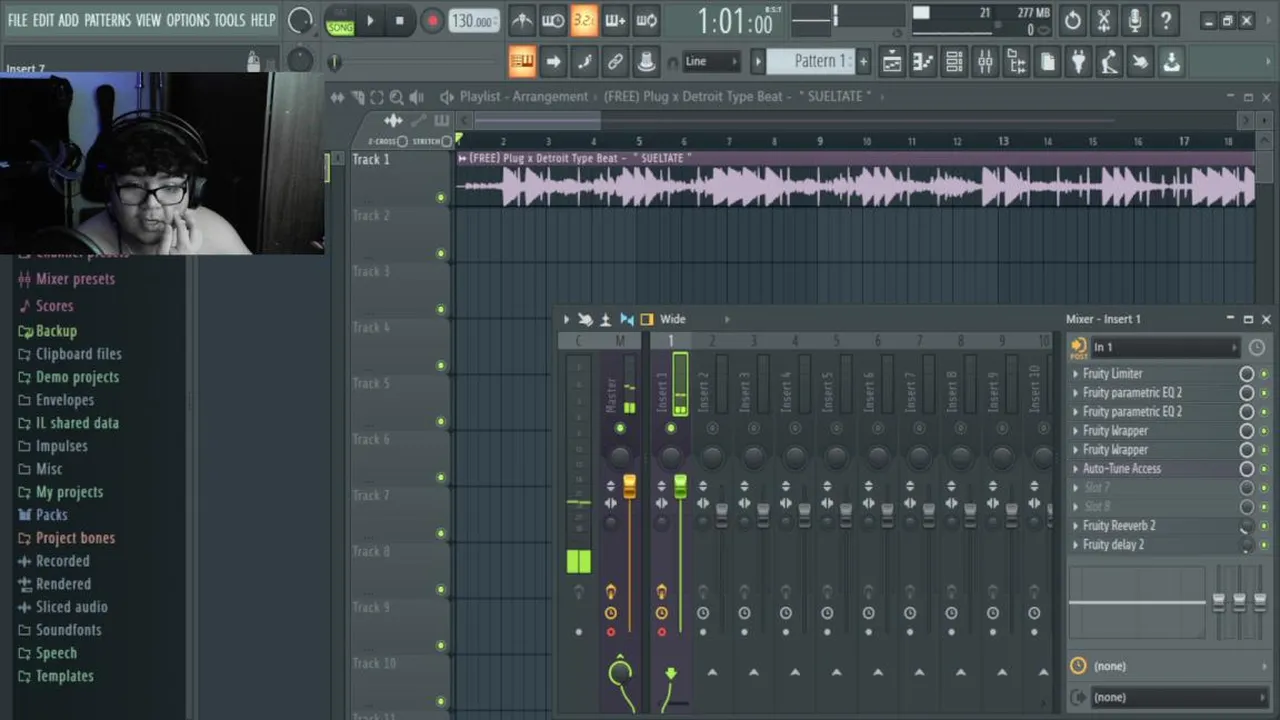The image size is (1280, 720).
Task: Open the Playlist view from the toolbar
Action: [892, 62]
